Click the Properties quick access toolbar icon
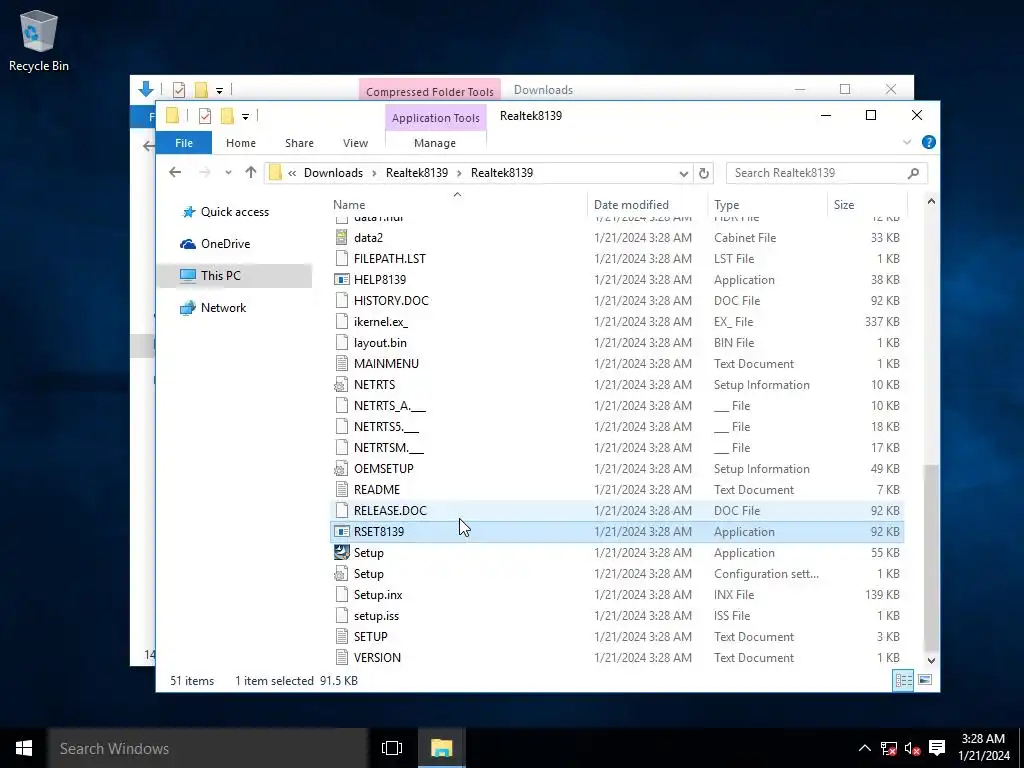Screen dimensions: 1024x768 point(205,116)
